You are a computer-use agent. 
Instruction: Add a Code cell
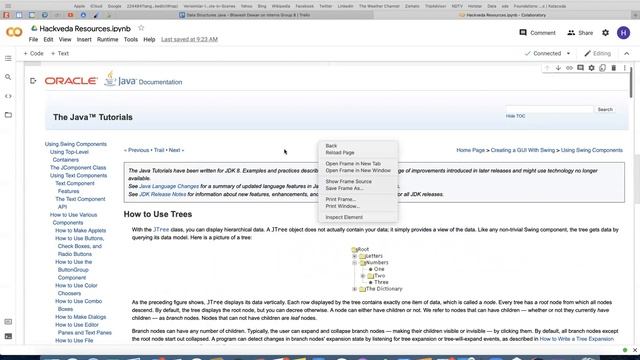[33, 53]
